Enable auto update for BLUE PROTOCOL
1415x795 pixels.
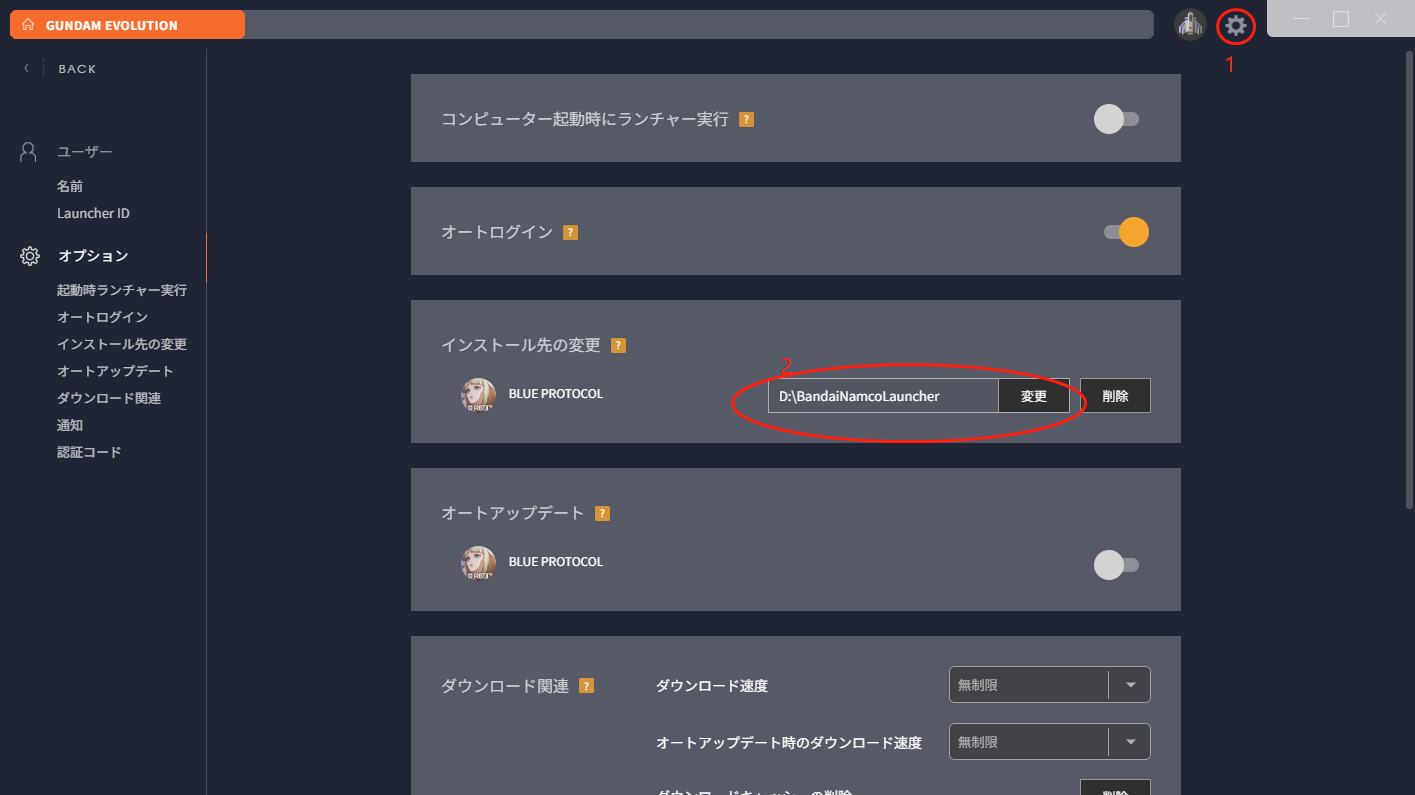(1117, 565)
